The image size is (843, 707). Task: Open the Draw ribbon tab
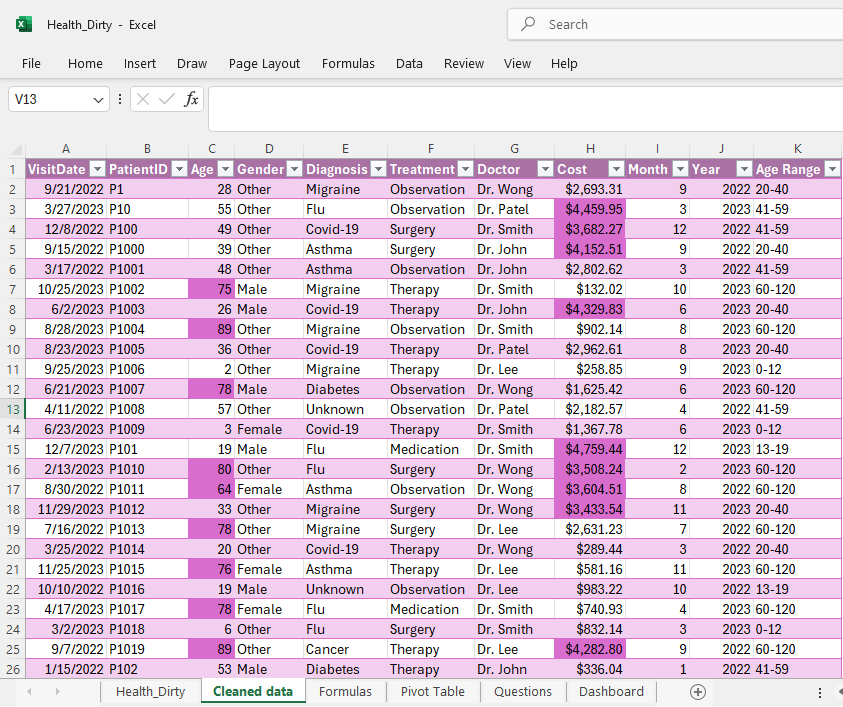(x=192, y=63)
